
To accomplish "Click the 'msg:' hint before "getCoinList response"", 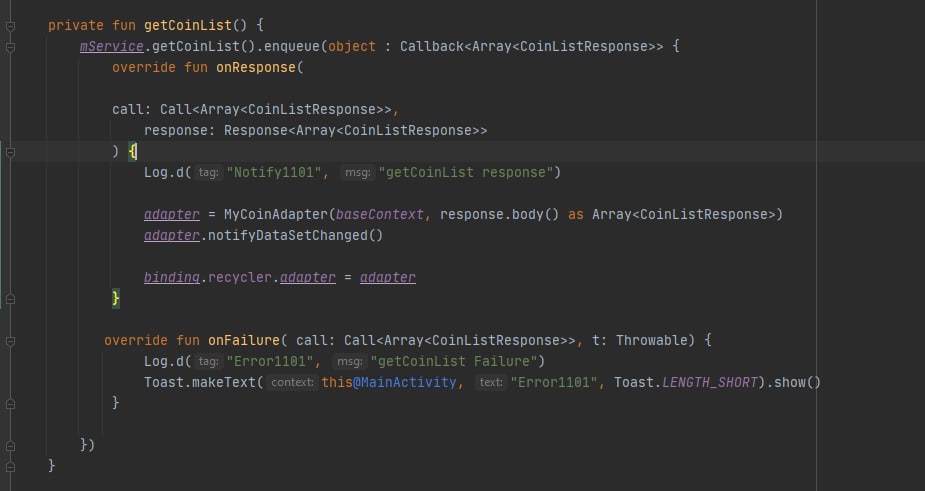I will (357, 172).
